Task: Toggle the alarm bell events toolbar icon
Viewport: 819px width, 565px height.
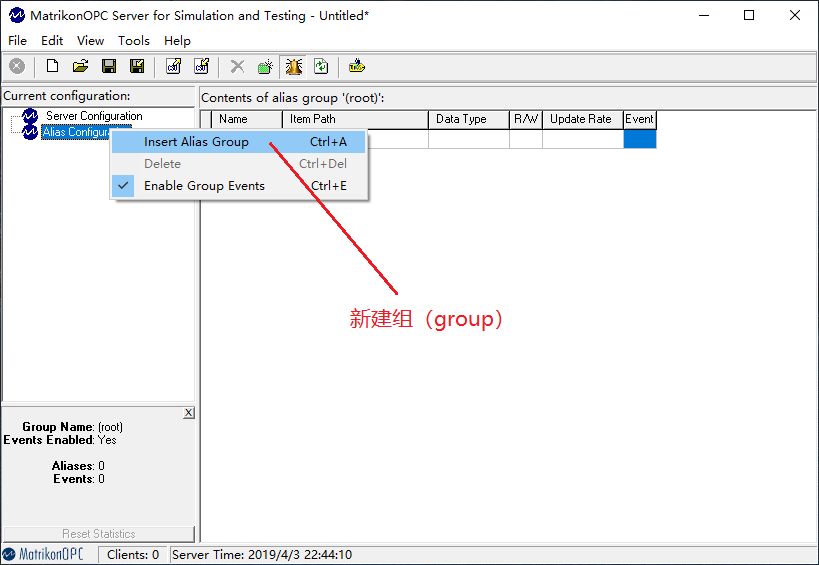Action: coord(294,66)
